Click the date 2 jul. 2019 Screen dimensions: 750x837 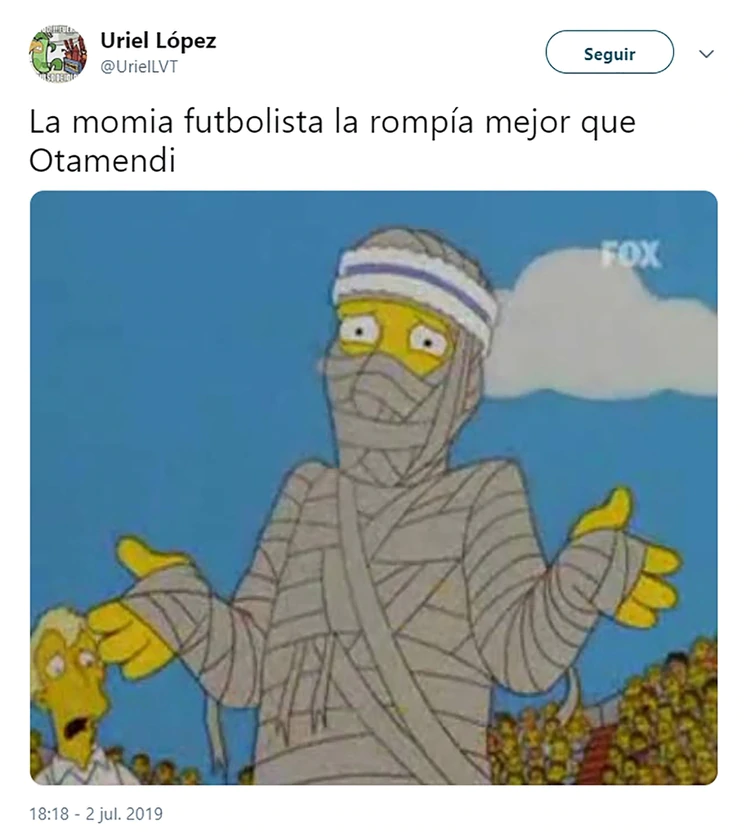[124, 814]
